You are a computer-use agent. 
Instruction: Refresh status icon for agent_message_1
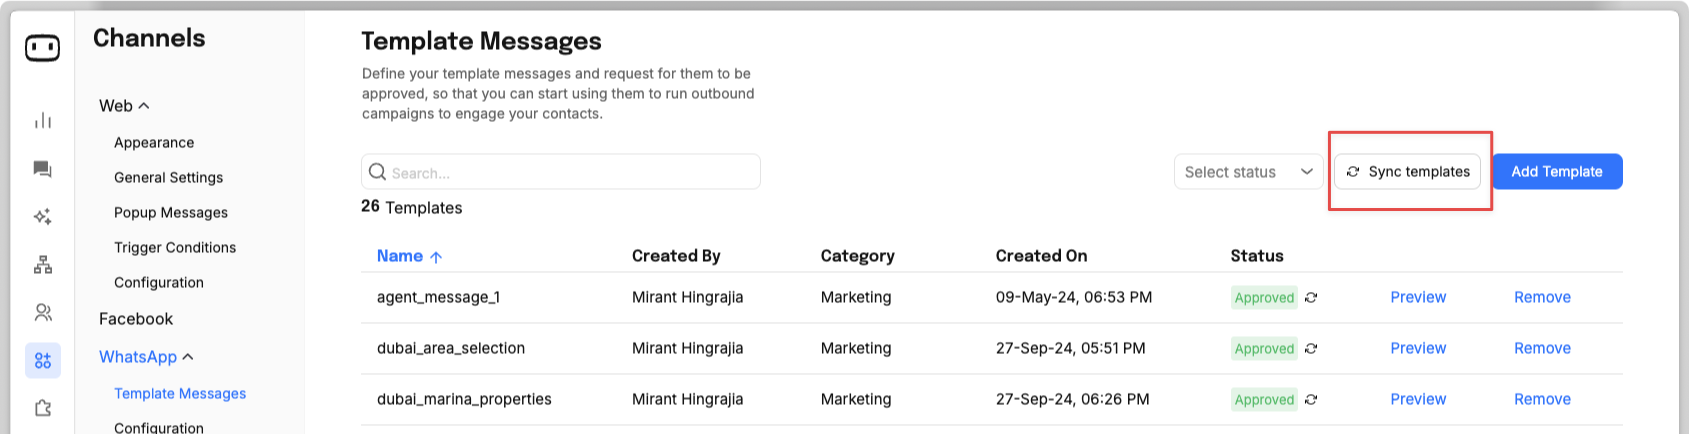pos(1311,297)
